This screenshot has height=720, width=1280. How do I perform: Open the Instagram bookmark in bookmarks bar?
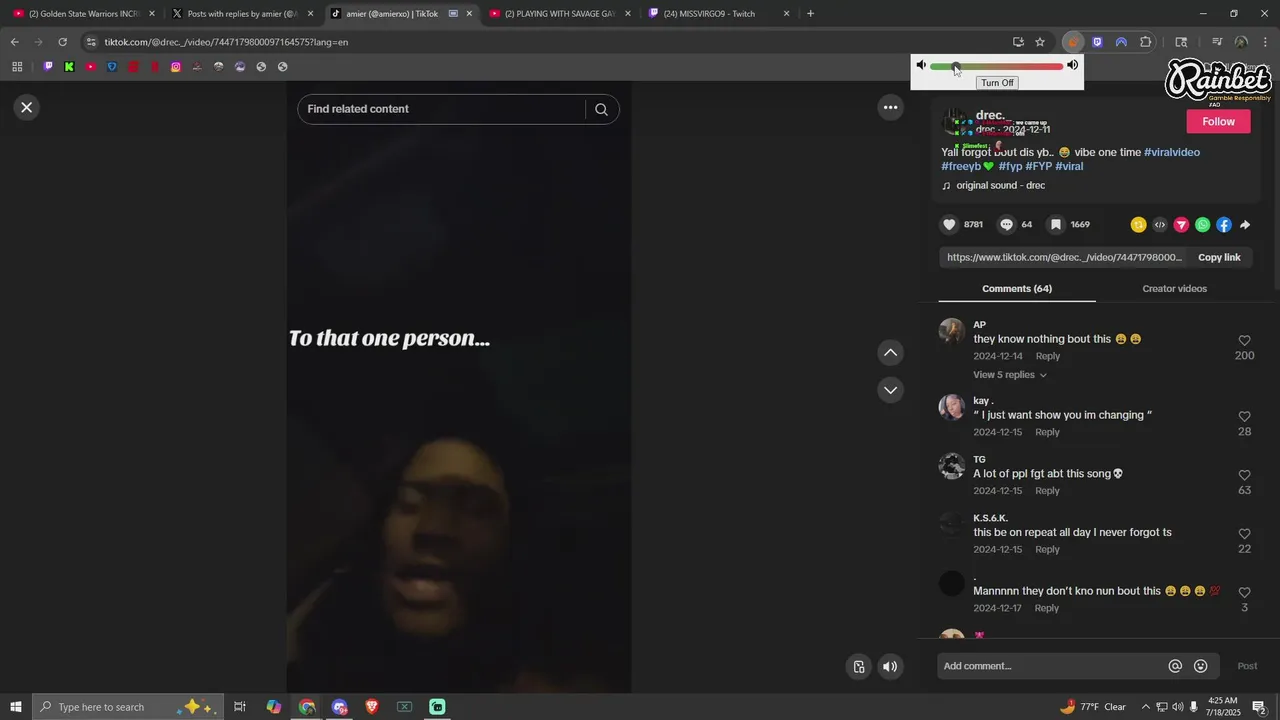coord(176,67)
